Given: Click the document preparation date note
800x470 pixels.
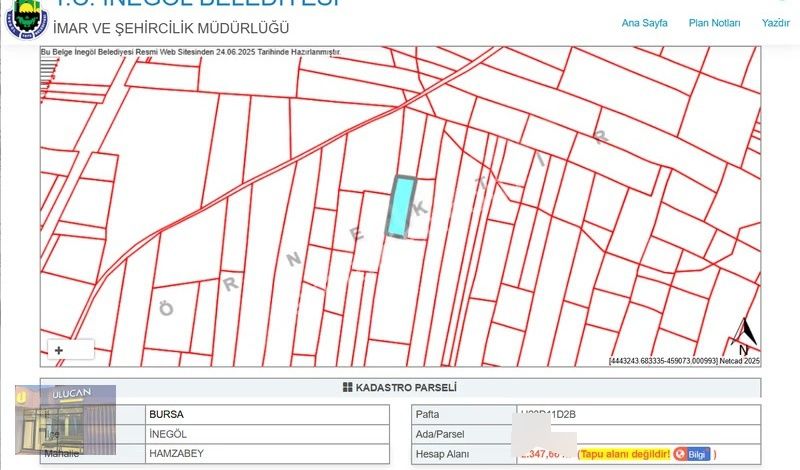Looking at the screenshot, I should [191, 52].
